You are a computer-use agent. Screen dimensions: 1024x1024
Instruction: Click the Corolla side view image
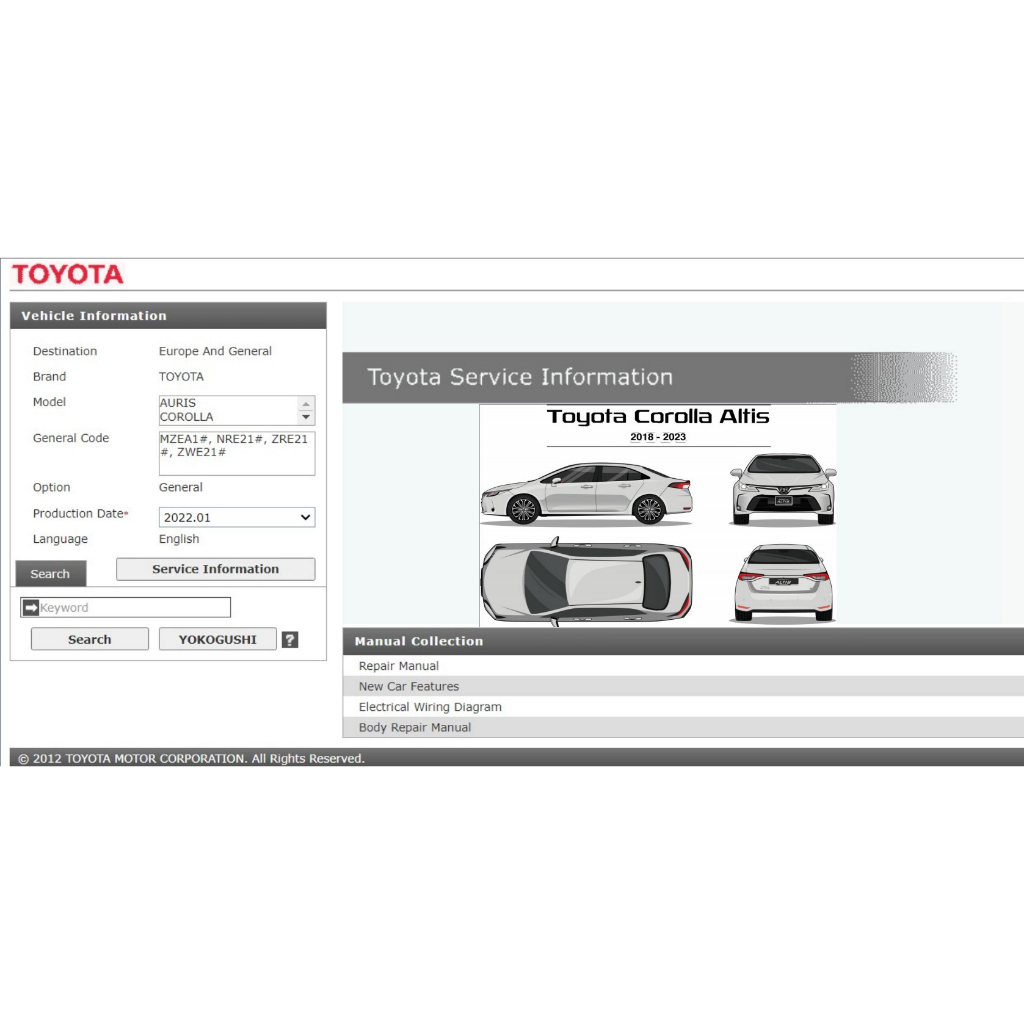point(586,493)
